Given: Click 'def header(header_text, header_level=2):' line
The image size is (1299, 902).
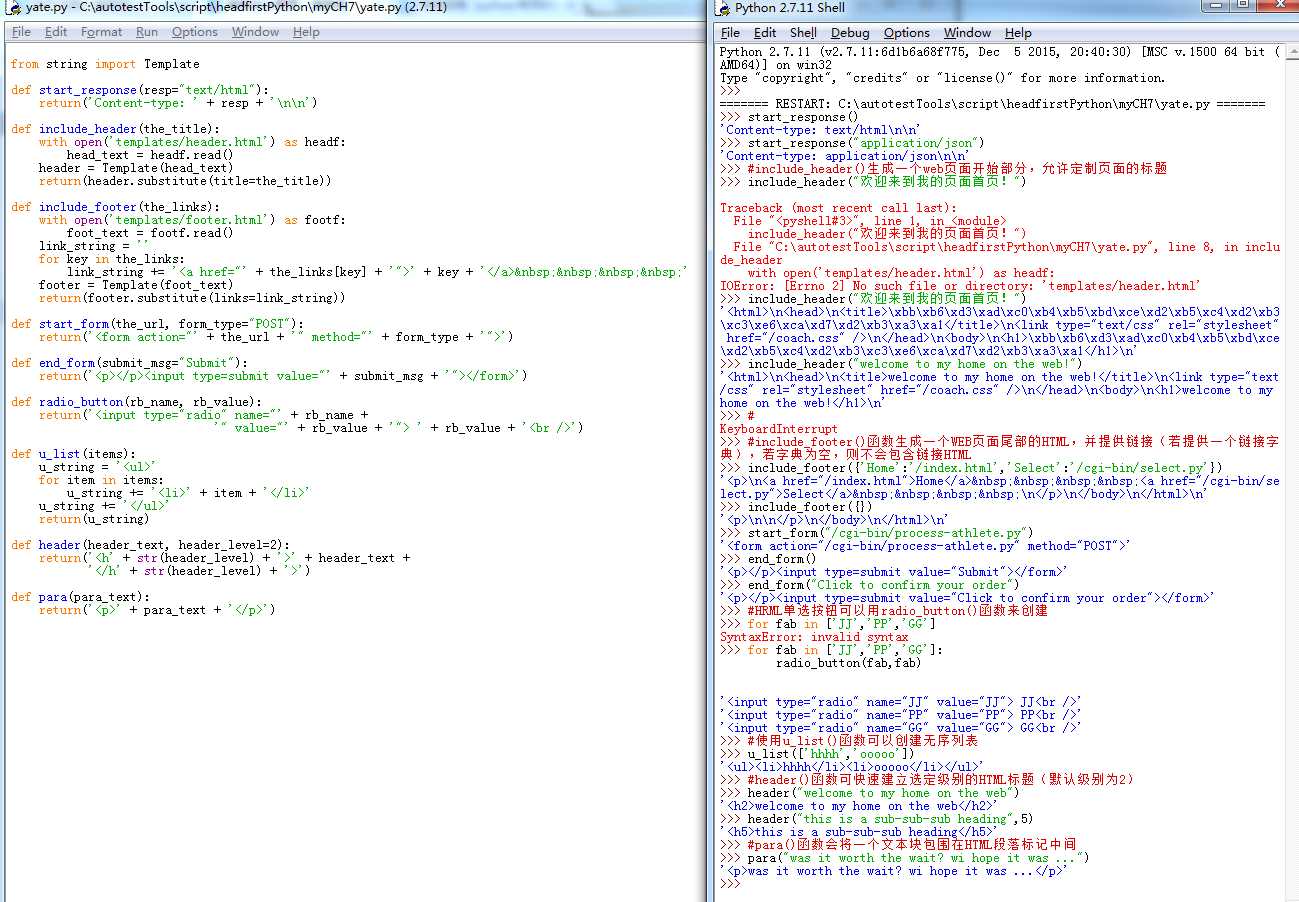Looking at the screenshot, I should pyautogui.click(x=150, y=545).
